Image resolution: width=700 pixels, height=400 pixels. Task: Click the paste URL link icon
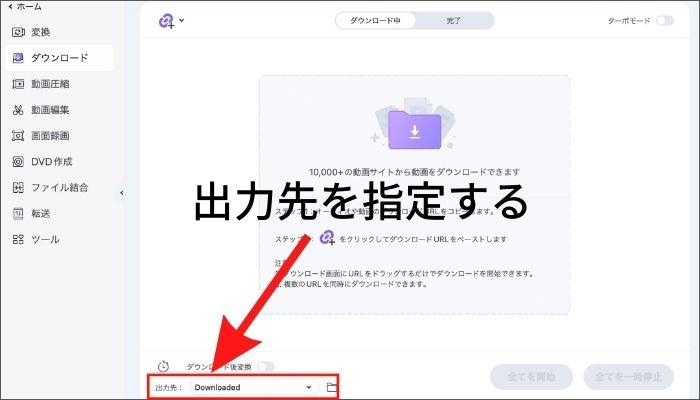[167, 21]
